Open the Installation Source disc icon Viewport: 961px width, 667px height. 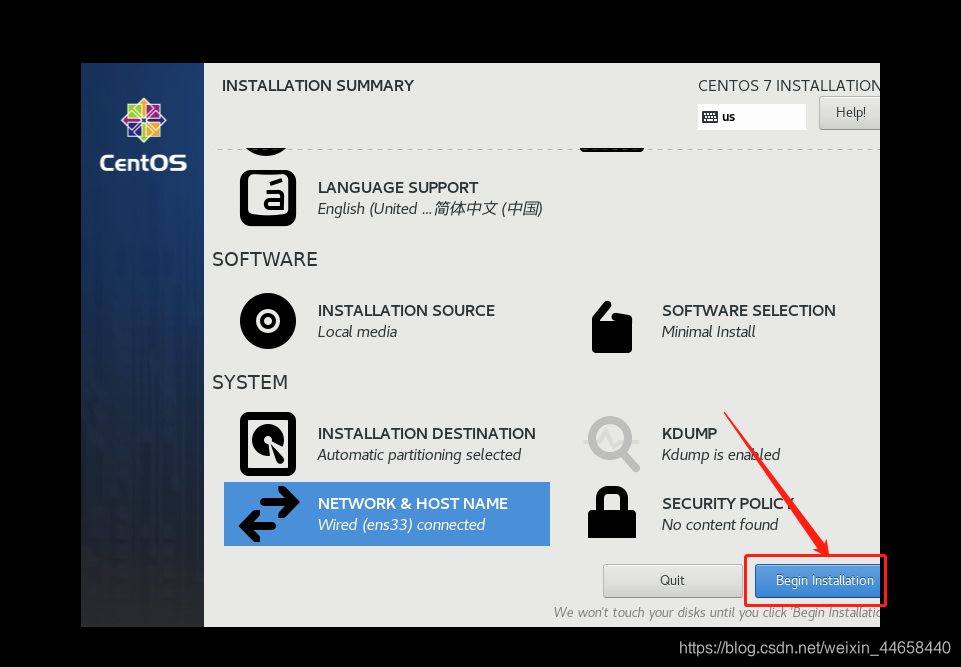click(268, 321)
